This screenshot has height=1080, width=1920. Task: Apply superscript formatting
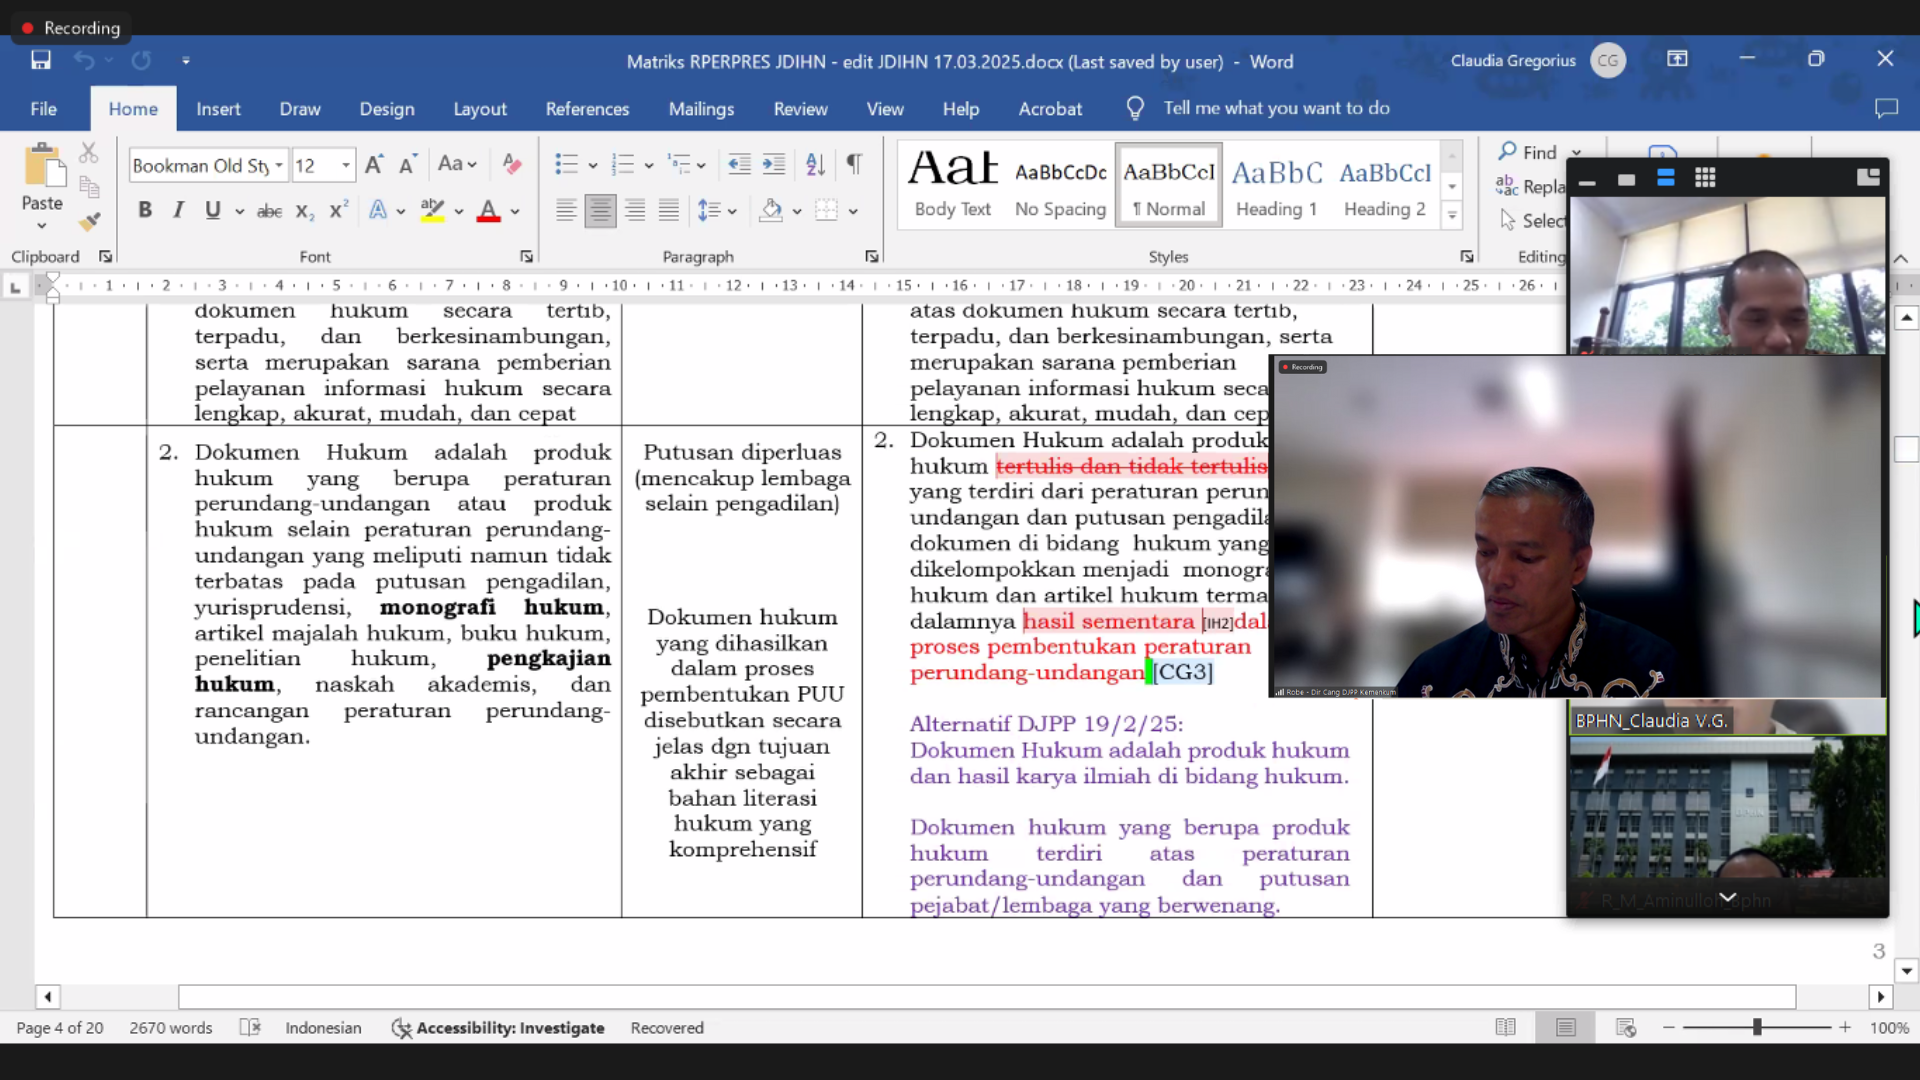[x=338, y=210]
